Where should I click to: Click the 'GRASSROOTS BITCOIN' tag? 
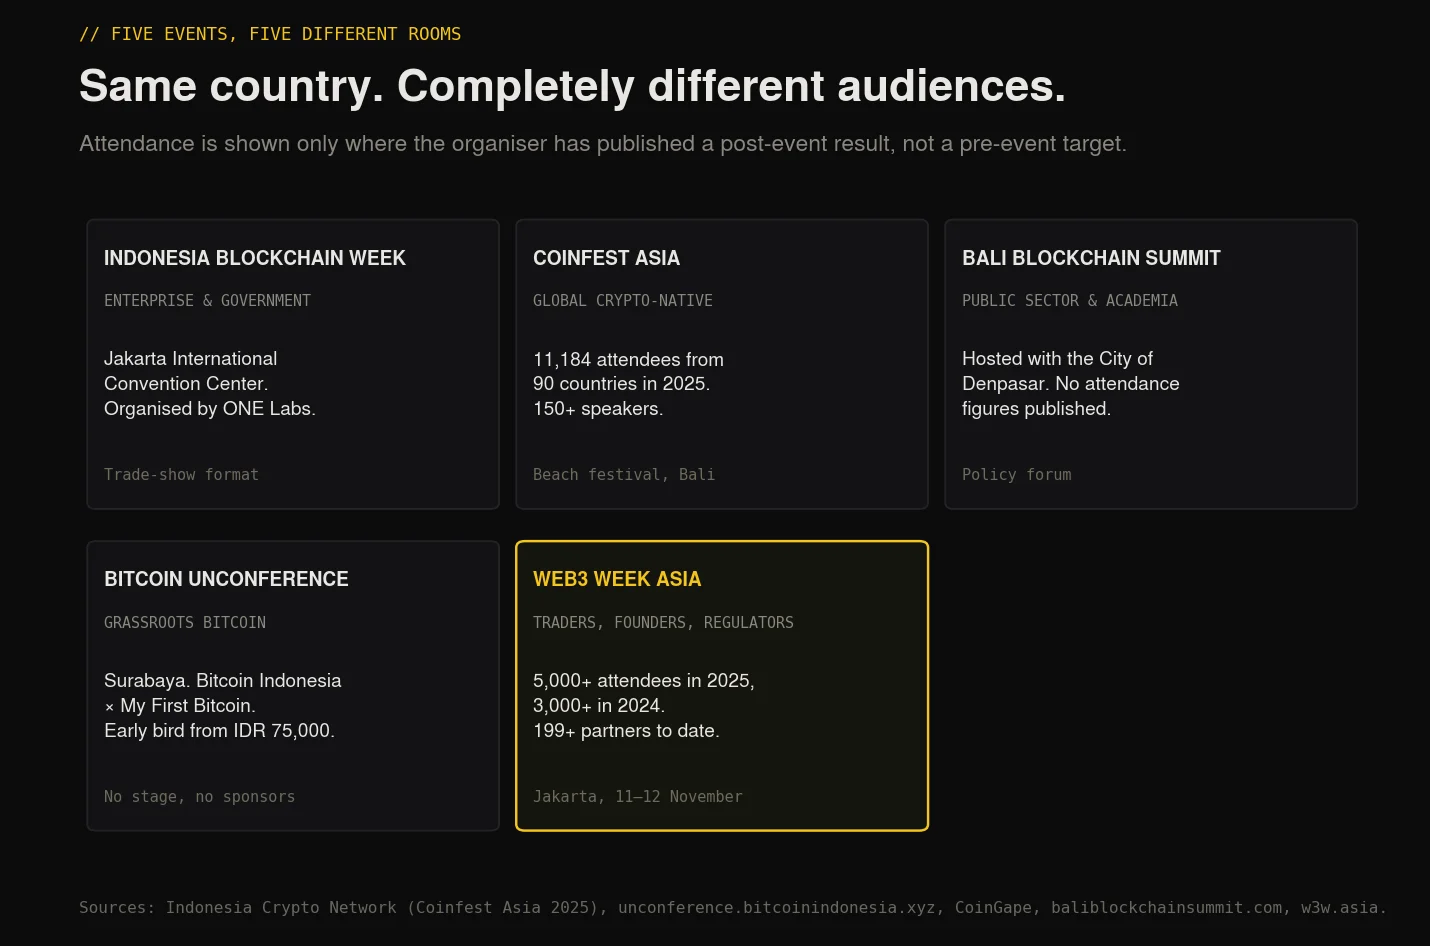(x=185, y=622)
